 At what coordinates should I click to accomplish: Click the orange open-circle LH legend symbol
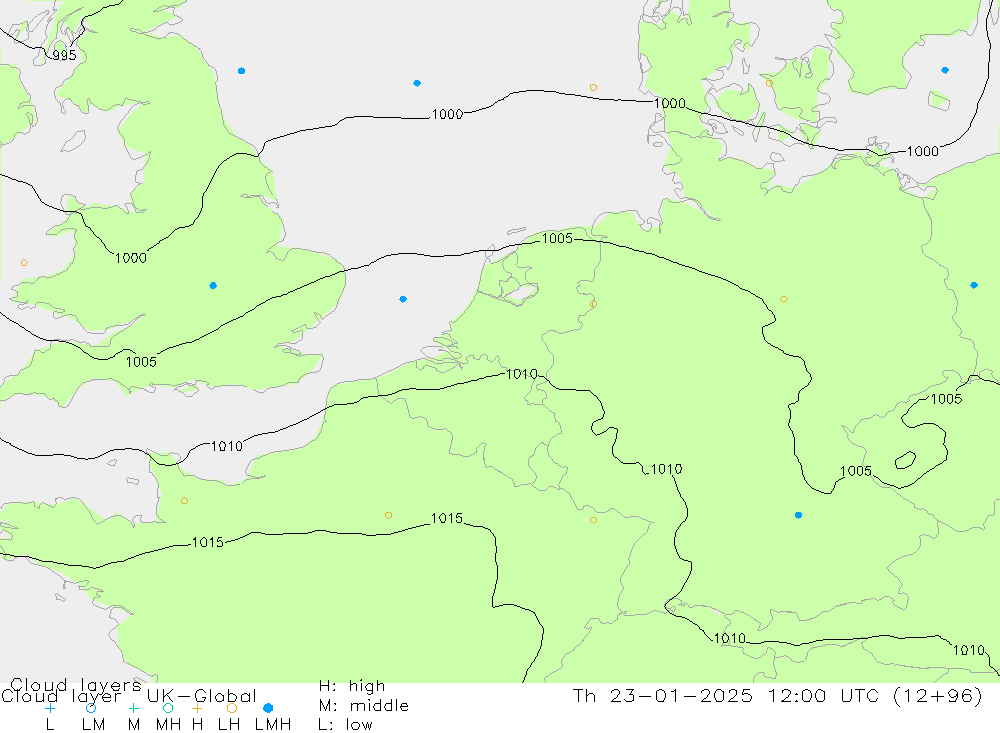click(232, 708)
